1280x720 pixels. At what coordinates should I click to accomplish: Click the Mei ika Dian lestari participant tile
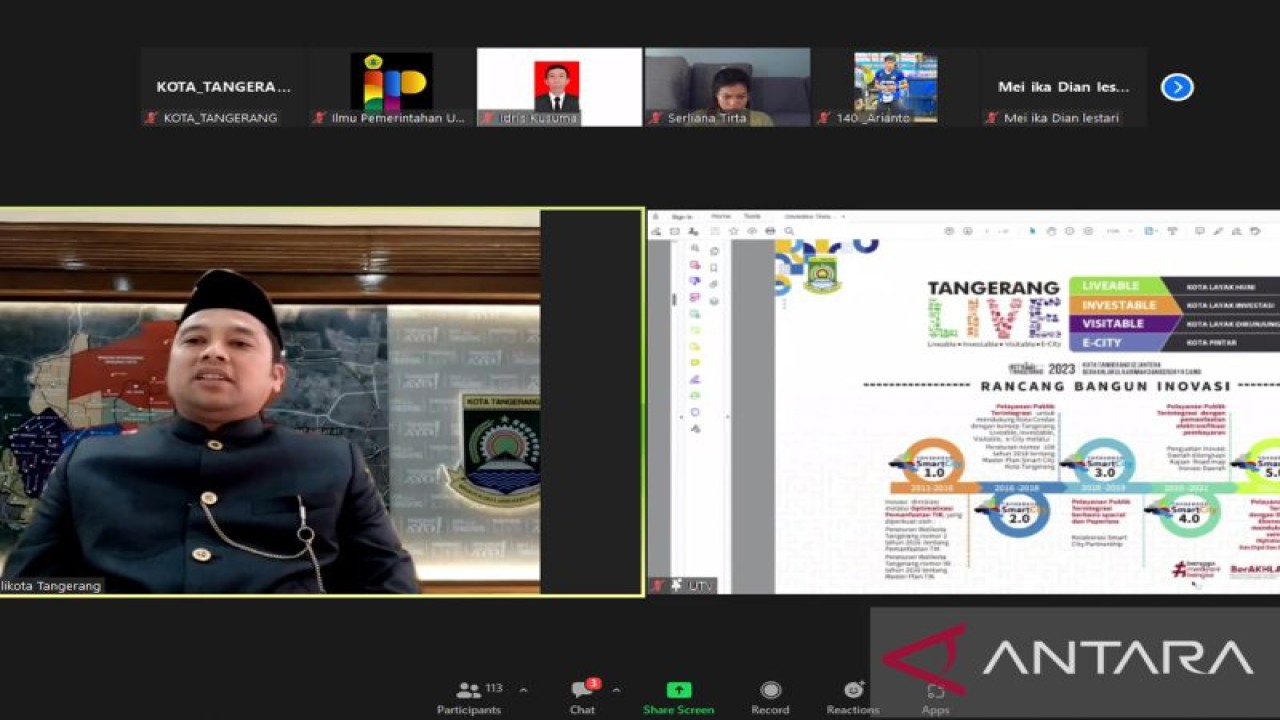[1063, 87]
